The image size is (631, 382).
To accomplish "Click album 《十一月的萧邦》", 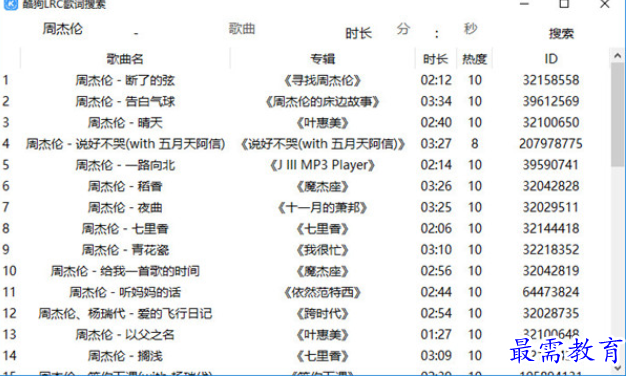I will [322, 208].
